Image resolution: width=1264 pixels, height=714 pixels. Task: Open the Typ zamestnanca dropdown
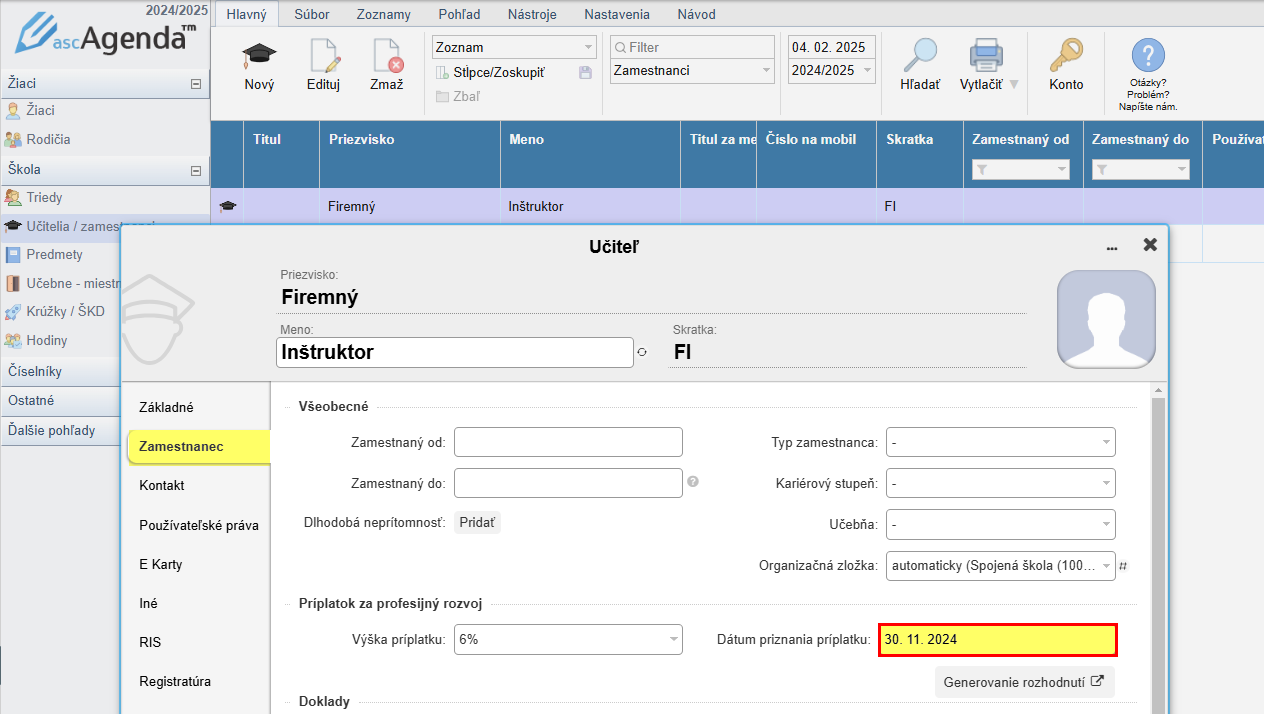(x=1001, y=442)
